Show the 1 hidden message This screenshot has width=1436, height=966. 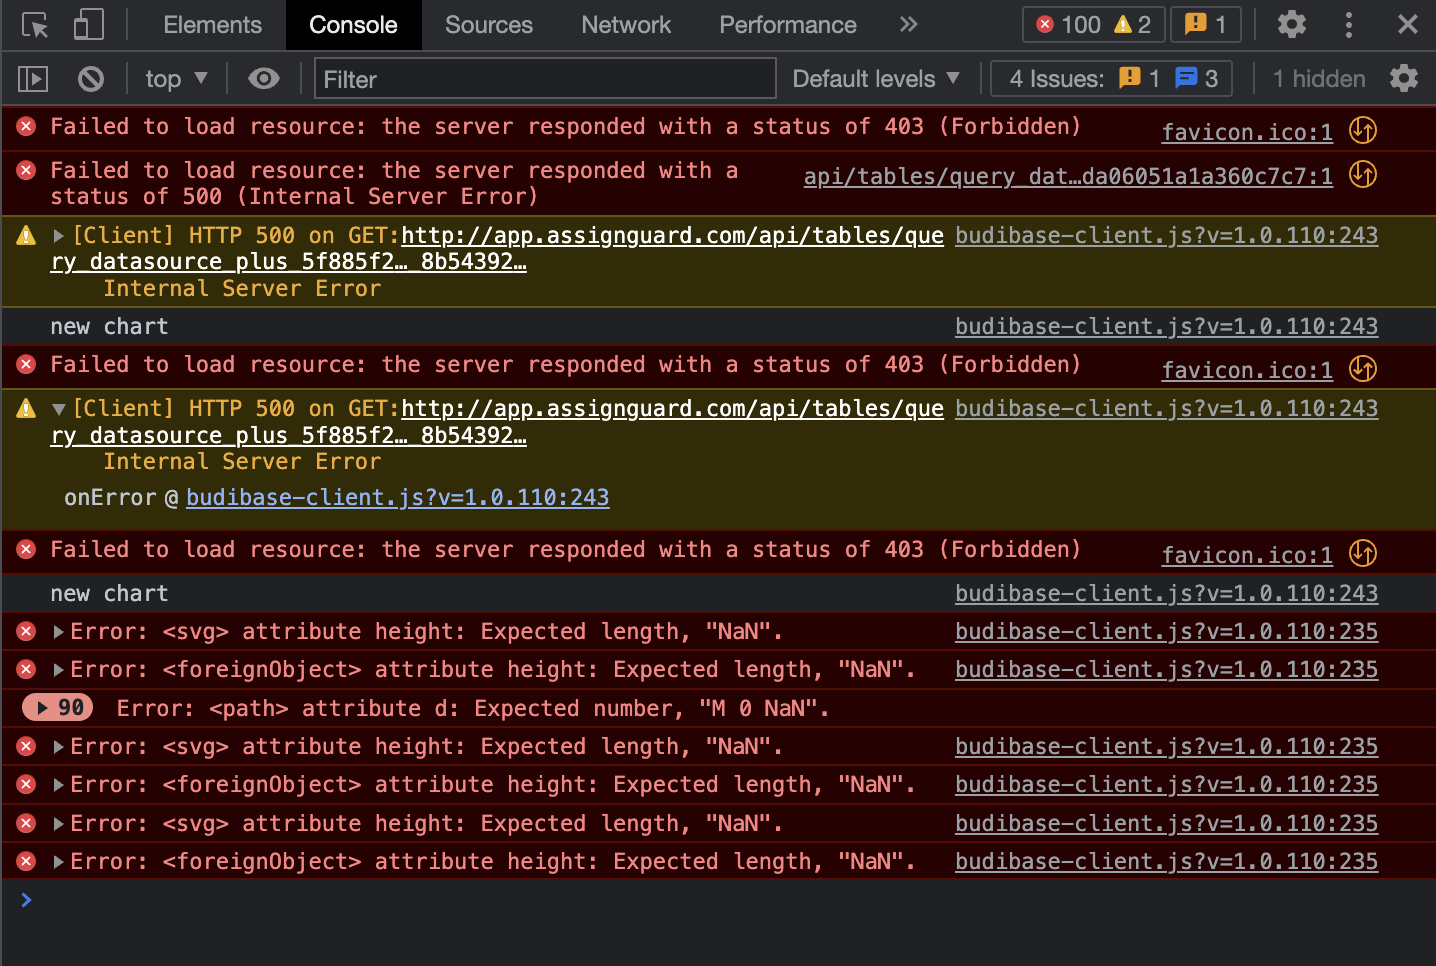pos(1318,78)
